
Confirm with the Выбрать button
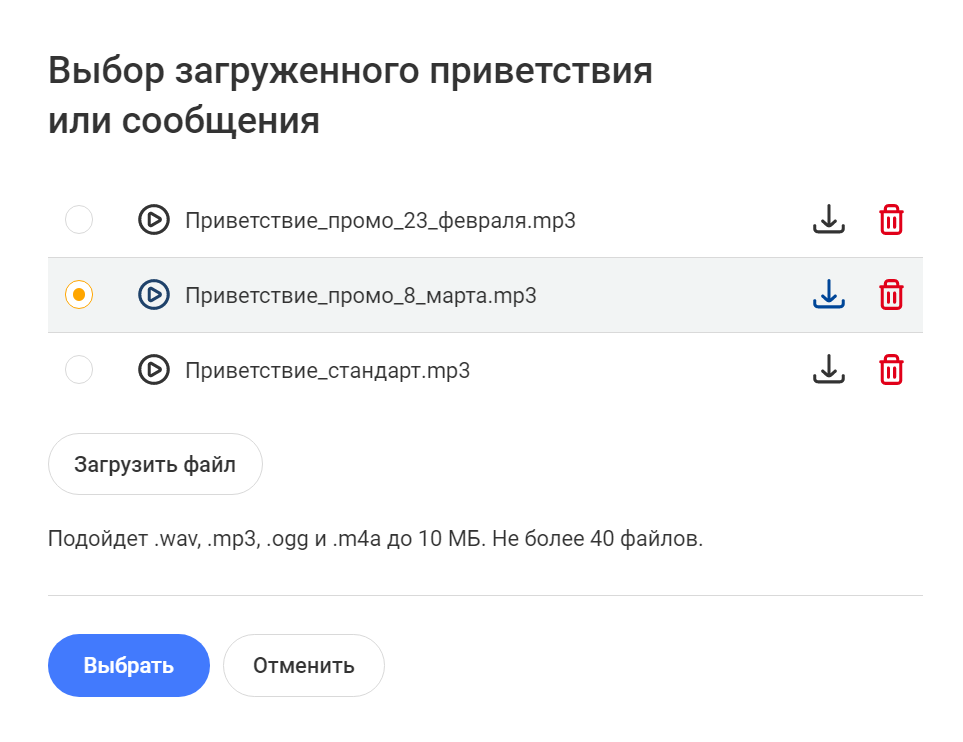click(x=129, y=665)
